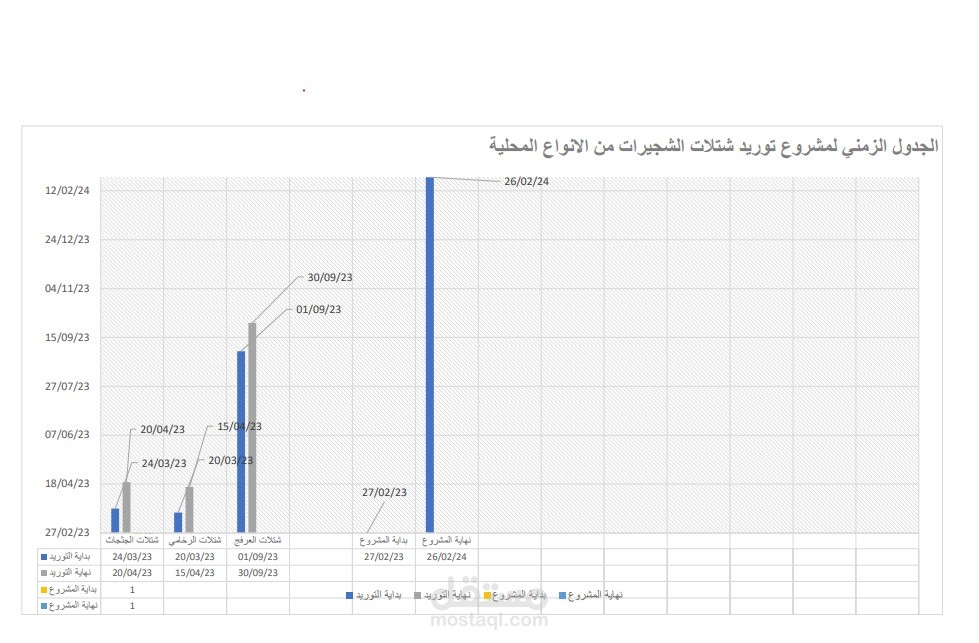Click the 01/09/23 cell in the data table

258,557
